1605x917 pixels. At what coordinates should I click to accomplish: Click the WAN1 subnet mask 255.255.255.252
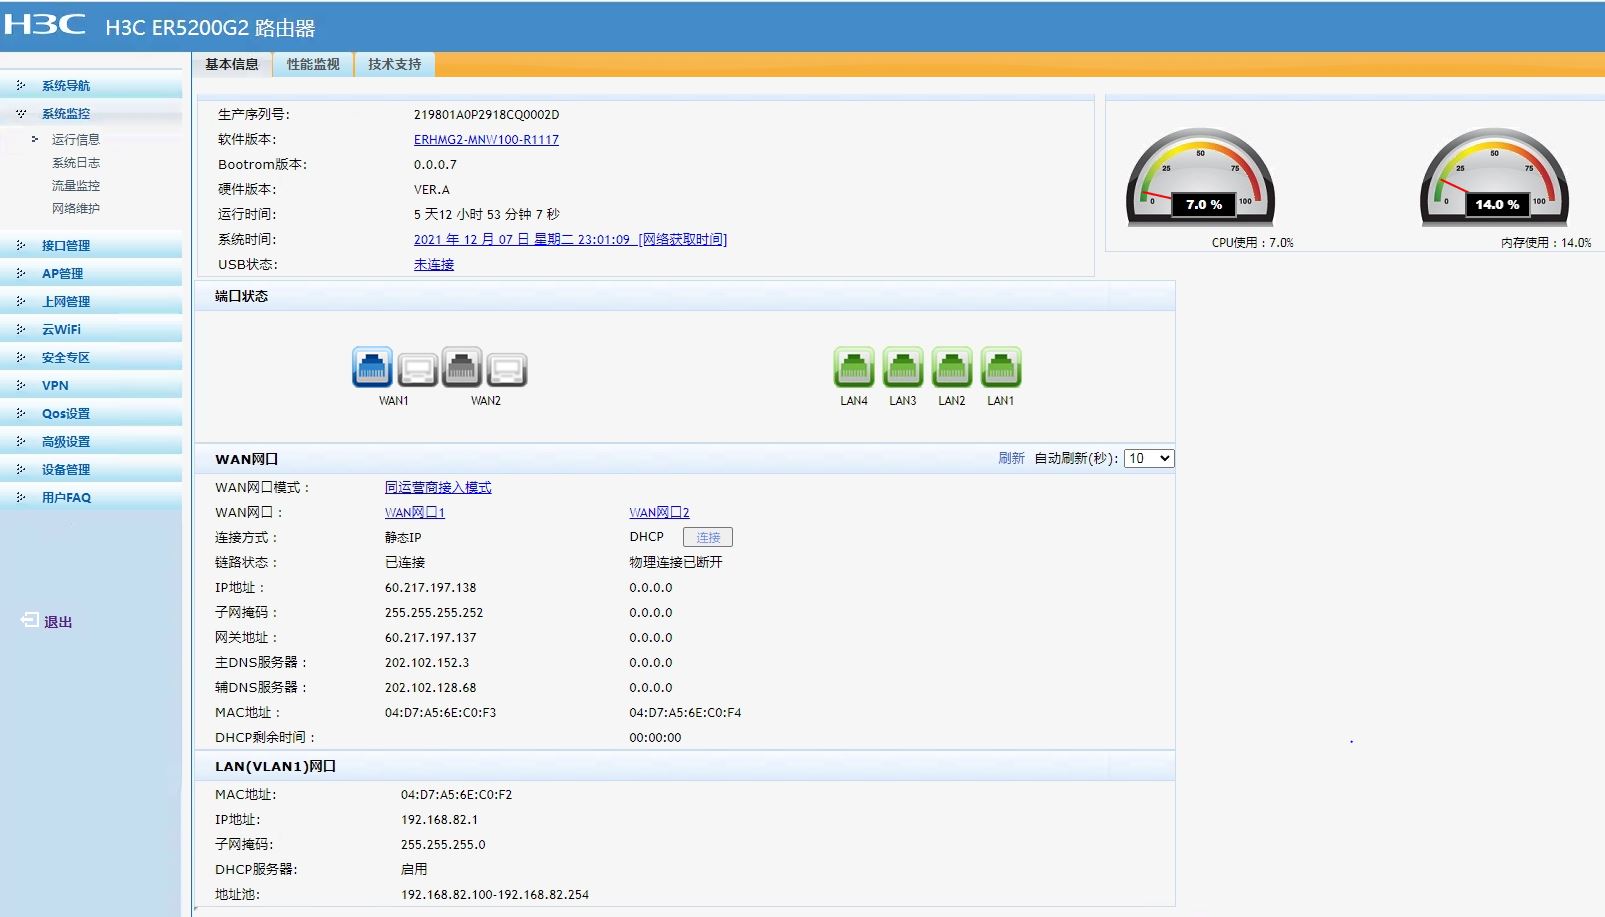tap(434, 612)
